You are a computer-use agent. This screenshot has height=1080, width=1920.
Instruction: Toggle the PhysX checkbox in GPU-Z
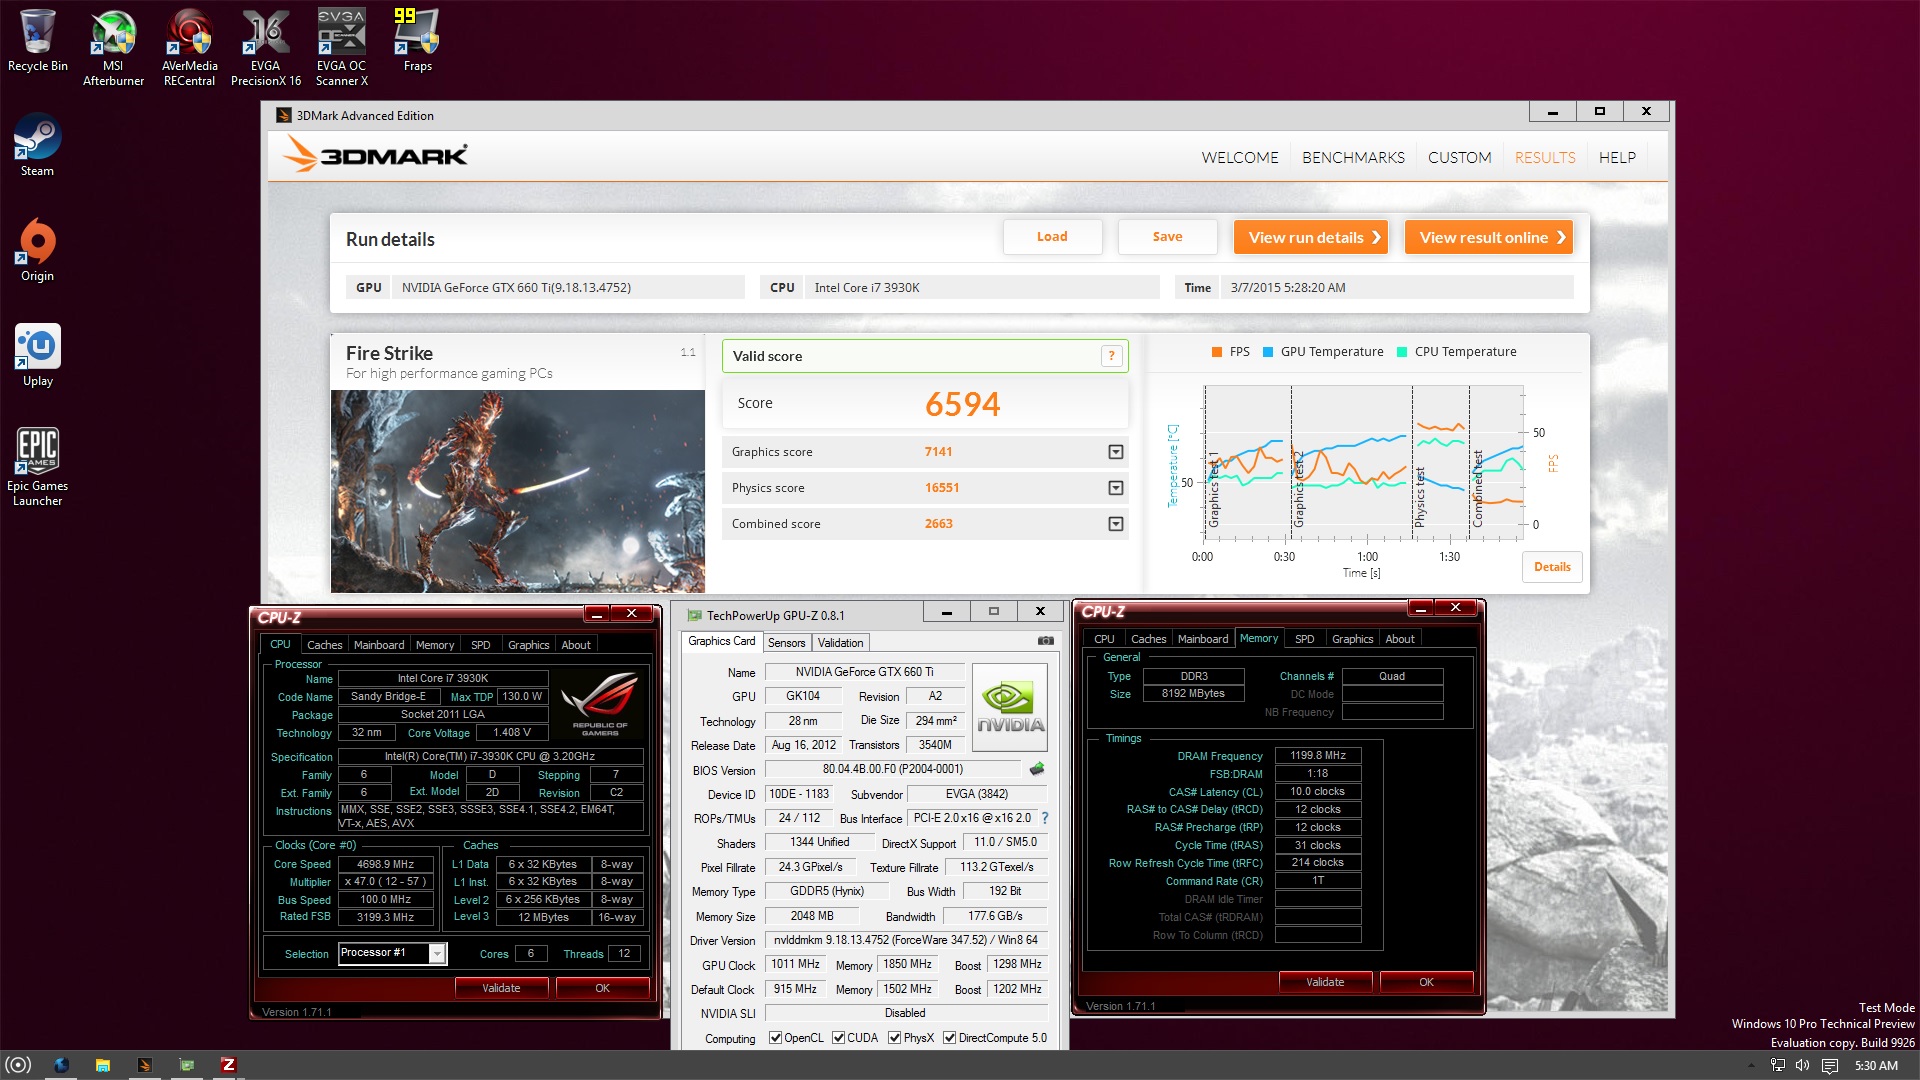(894, 1038)
